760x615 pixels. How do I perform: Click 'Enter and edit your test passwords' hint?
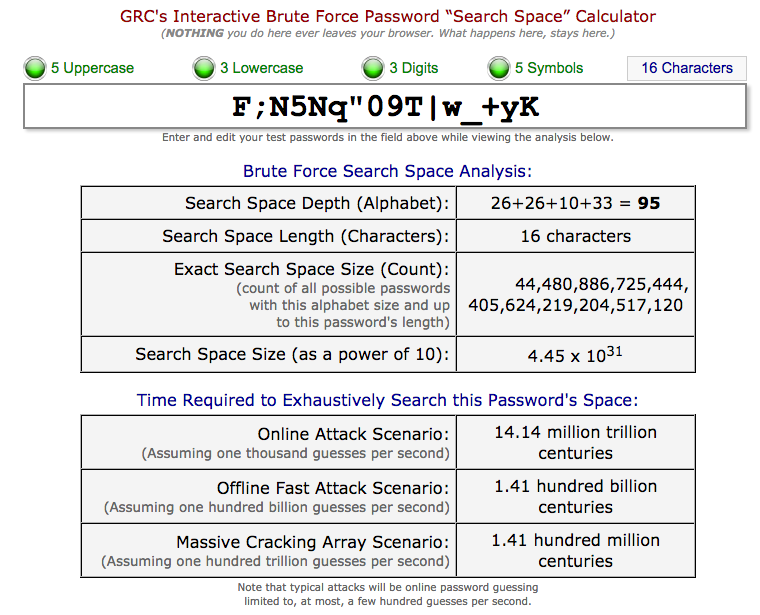[388, 137]
